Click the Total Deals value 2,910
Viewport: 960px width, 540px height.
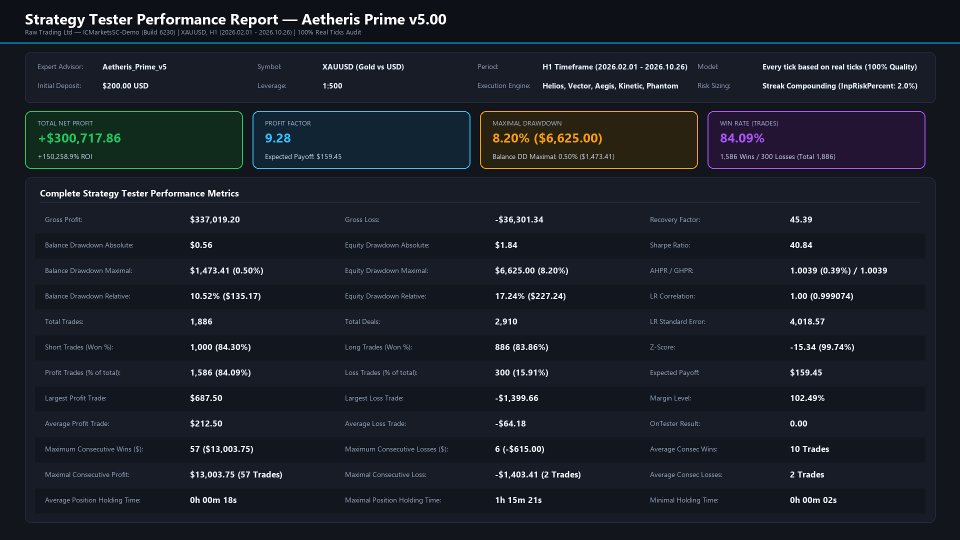506,321
